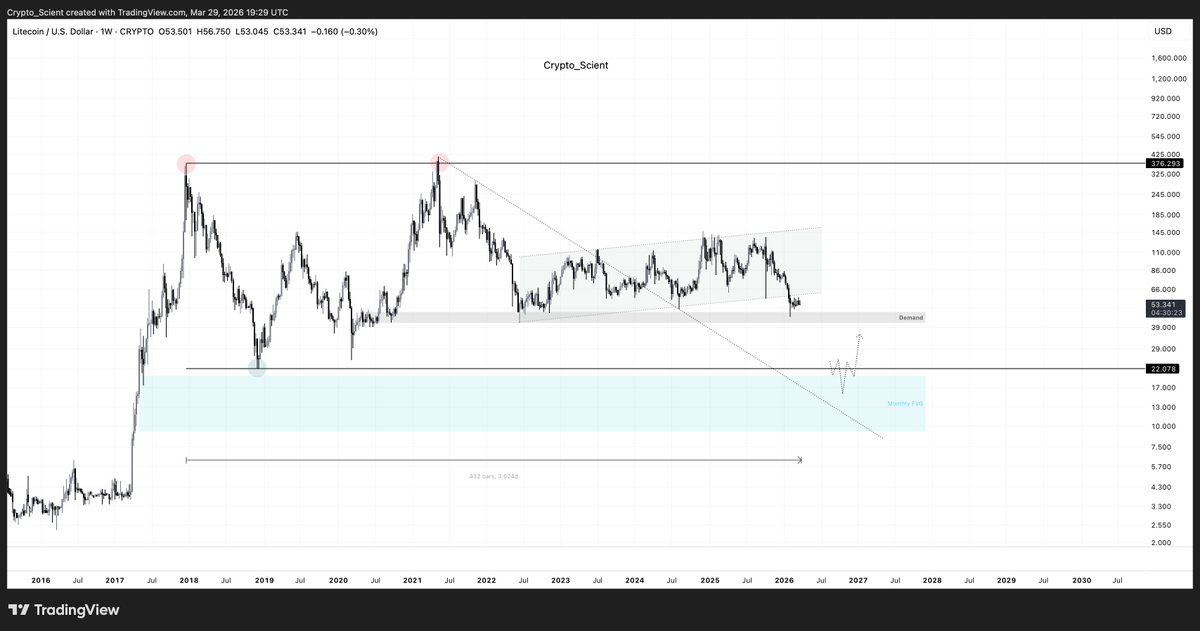Image resolution: width=1200 pixels, height=631 pixels.
Task: Select the 'Monthly FVG' zone label
Action: click(x=905, y=404)
